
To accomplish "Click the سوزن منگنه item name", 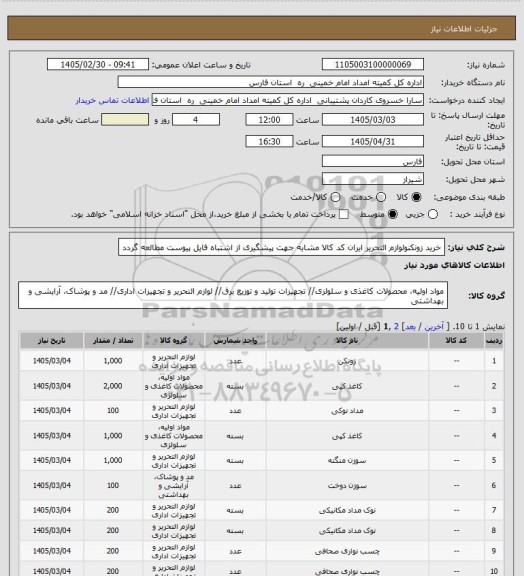I will click(x=347, y=460).
